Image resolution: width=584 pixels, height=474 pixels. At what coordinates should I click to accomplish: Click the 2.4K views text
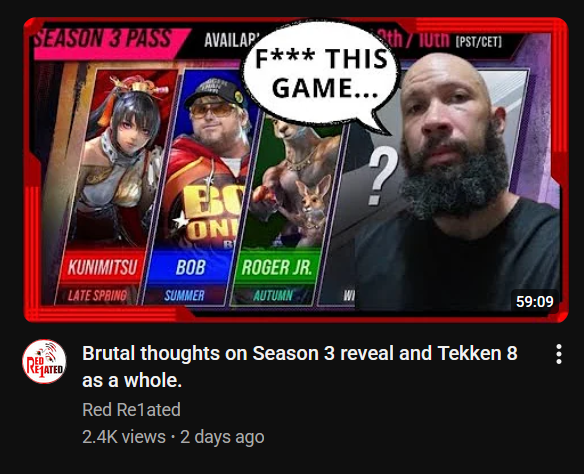[124, 437]
